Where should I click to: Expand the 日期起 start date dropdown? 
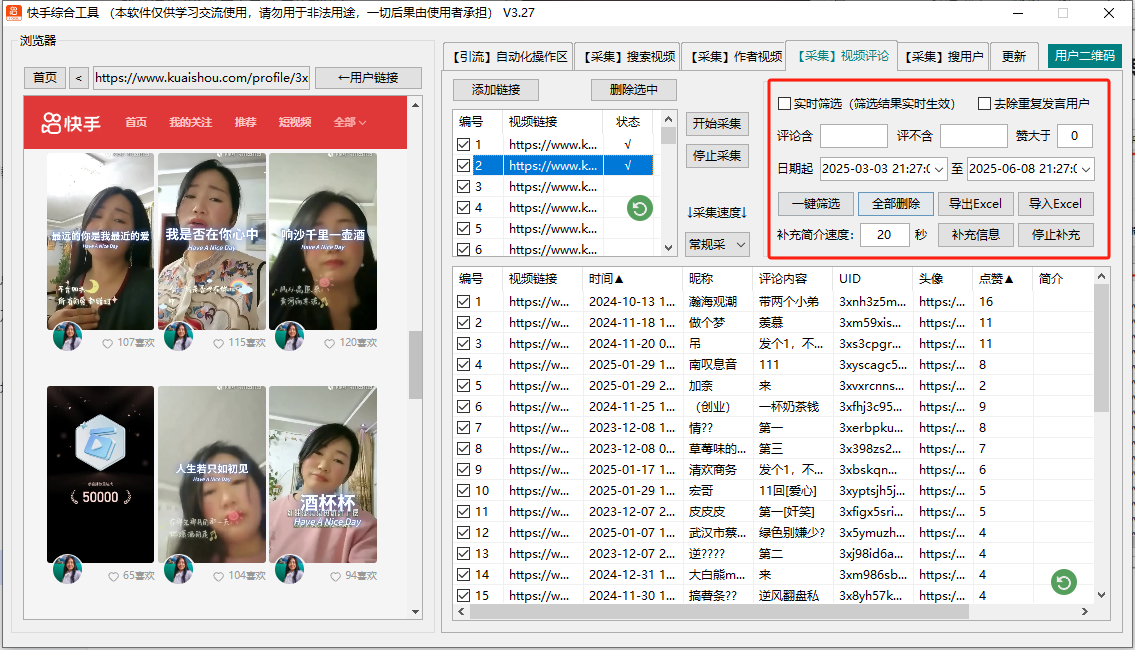pyautogui.click(x=938, y=169)
